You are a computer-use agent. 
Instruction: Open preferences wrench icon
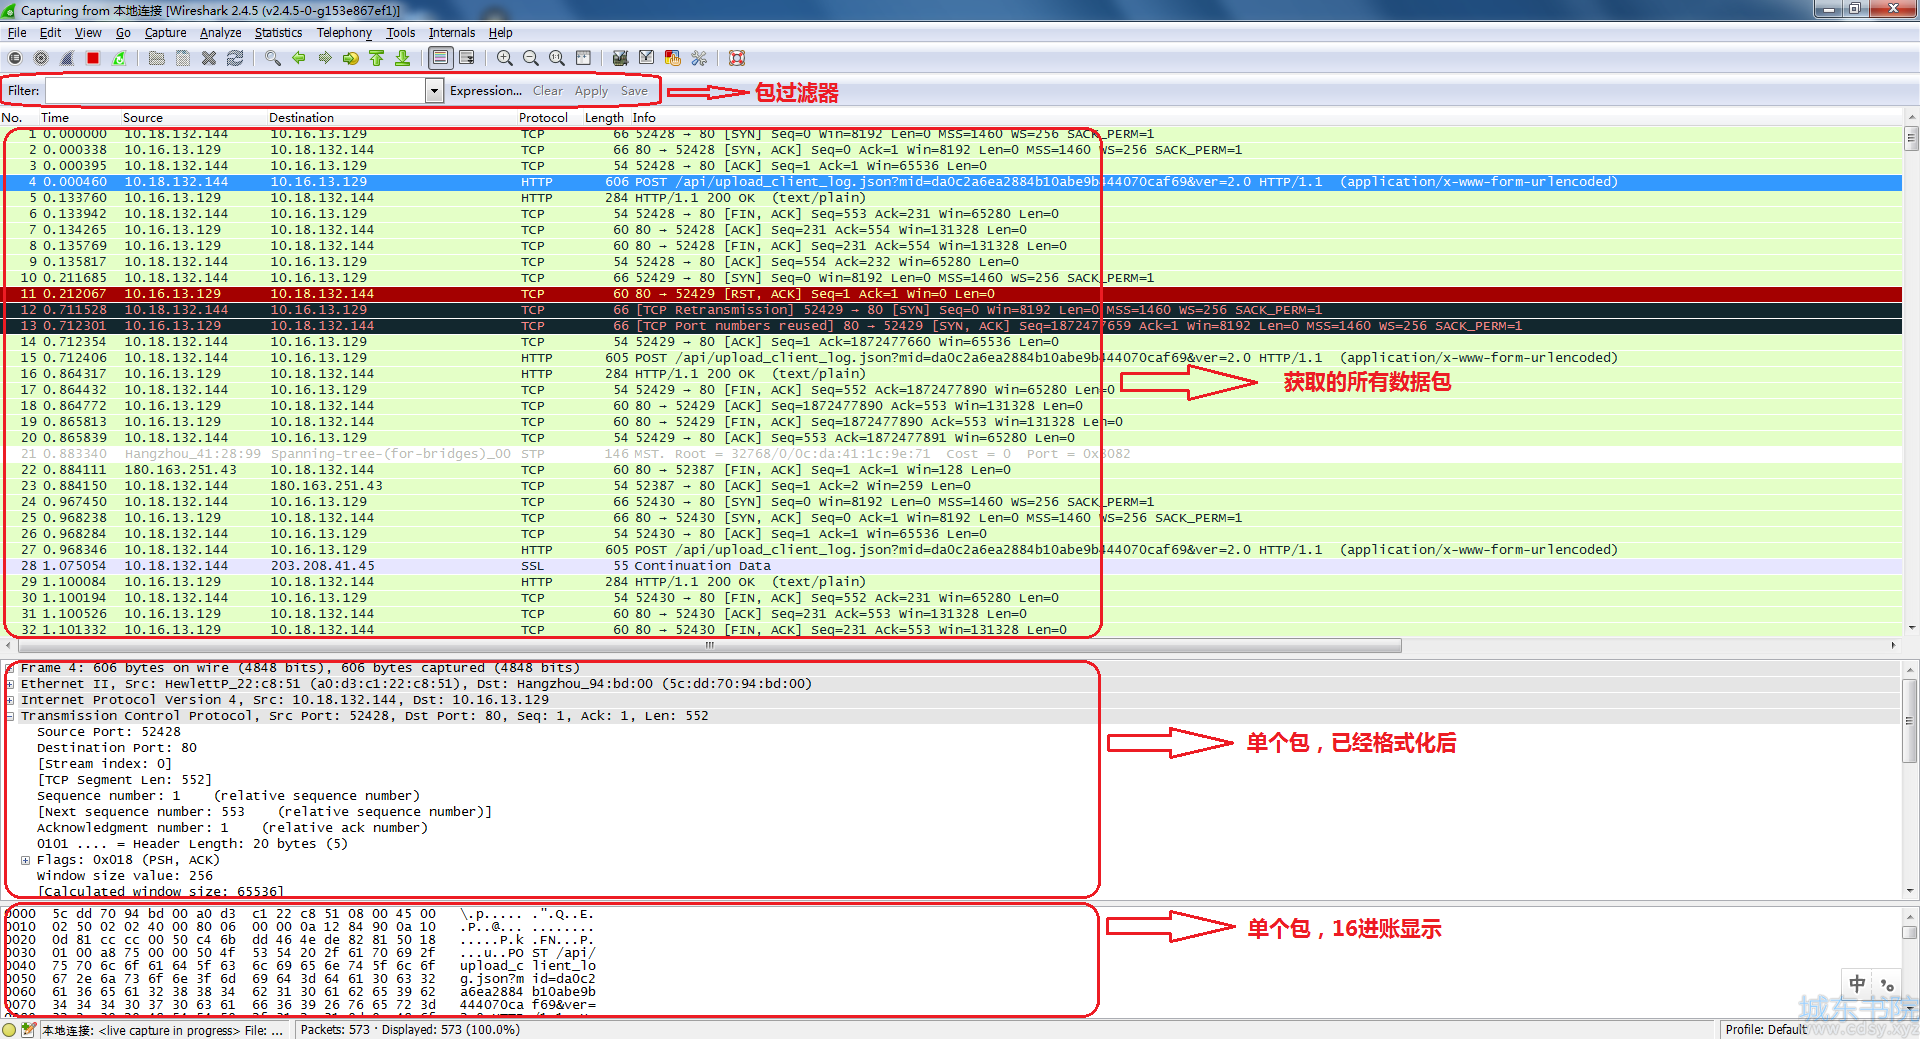699,58
